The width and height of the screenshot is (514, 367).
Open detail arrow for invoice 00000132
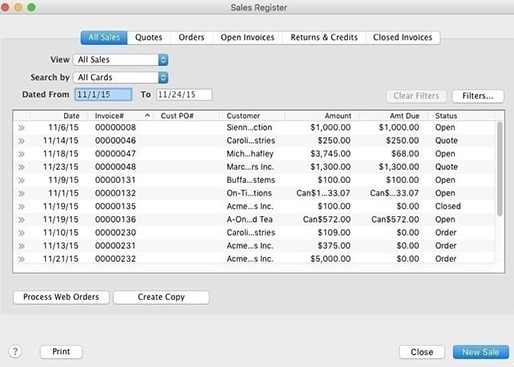[x=21, y=193]
